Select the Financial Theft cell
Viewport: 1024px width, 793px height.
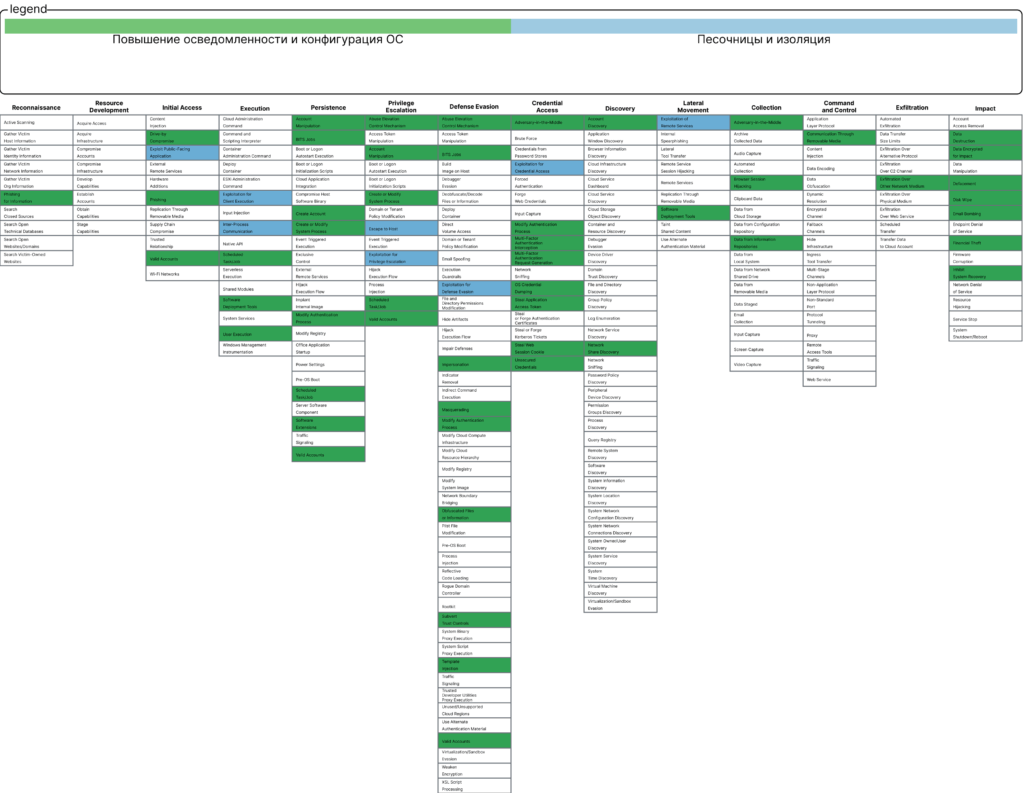click(984, 243)
